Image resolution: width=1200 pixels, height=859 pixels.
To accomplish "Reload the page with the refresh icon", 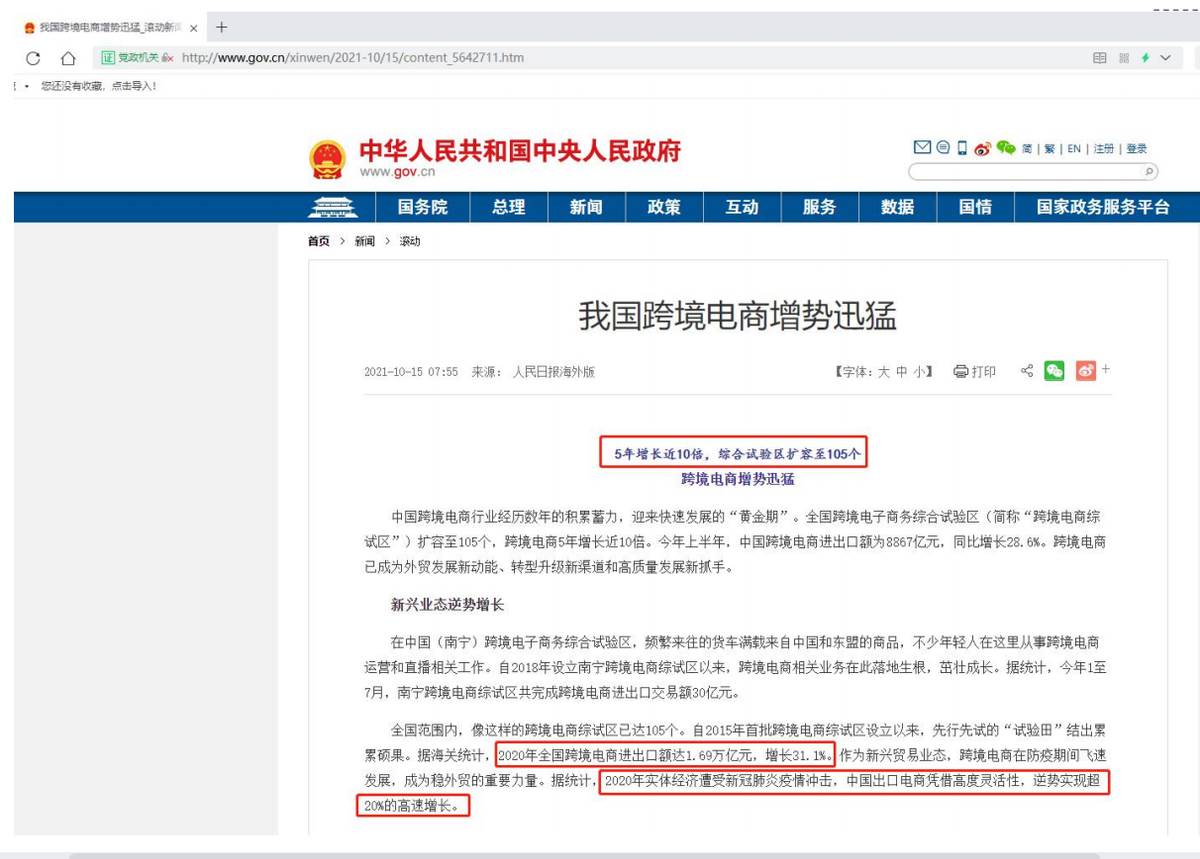I will click(33, 58).
